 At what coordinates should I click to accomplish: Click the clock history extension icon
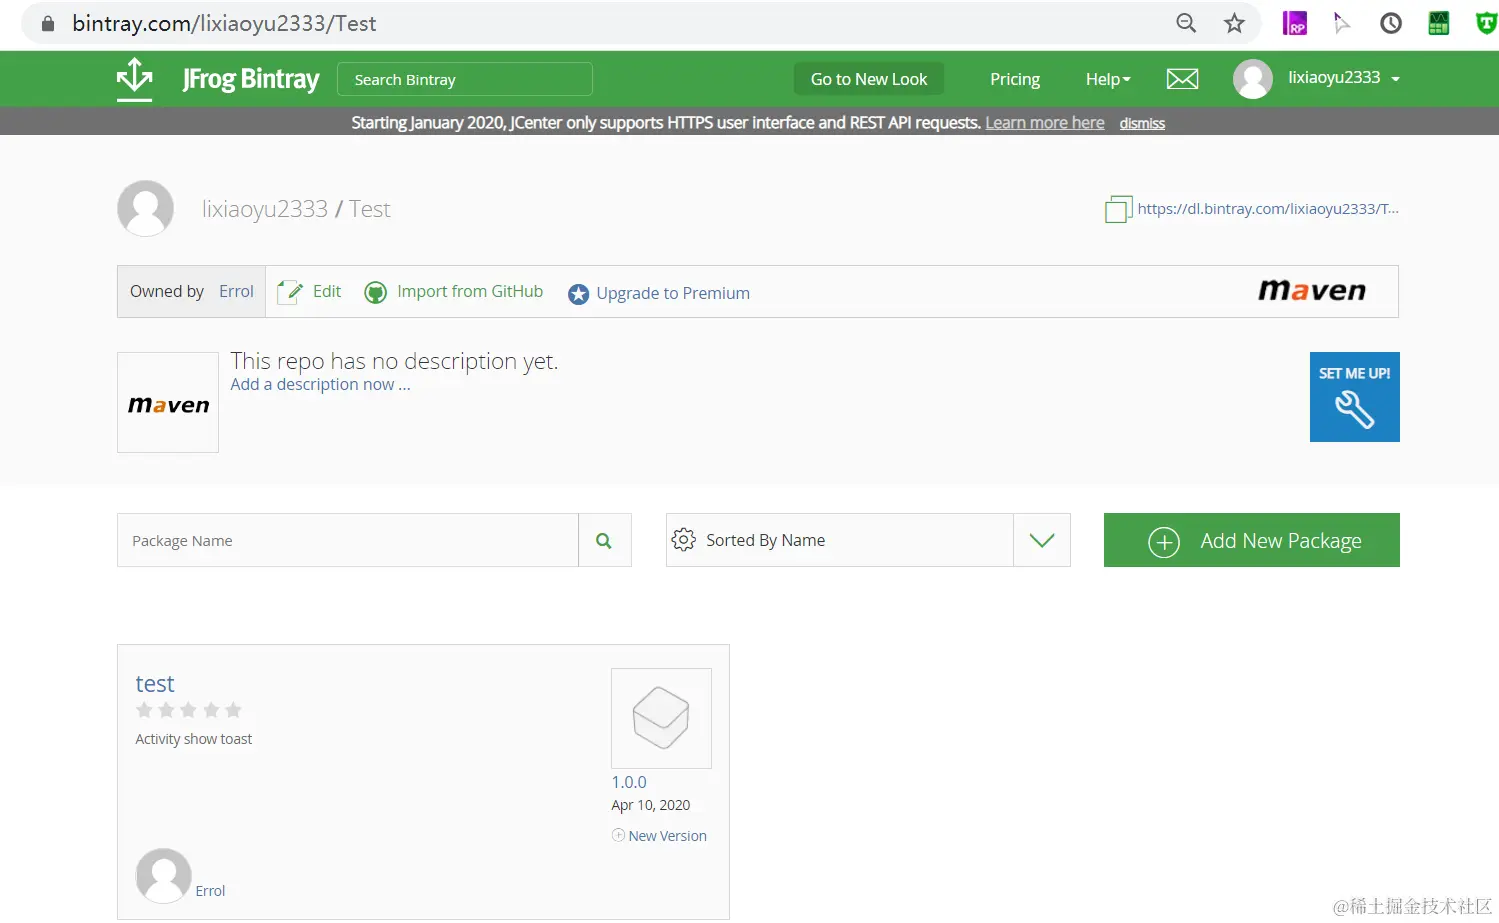1391,23
